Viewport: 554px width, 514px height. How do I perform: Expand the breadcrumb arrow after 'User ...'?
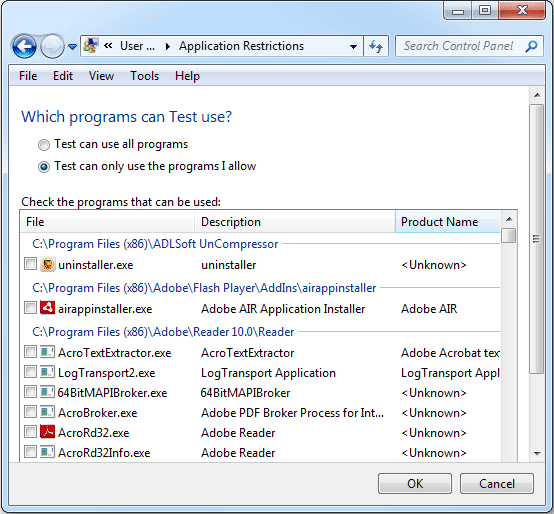point(168,46)
